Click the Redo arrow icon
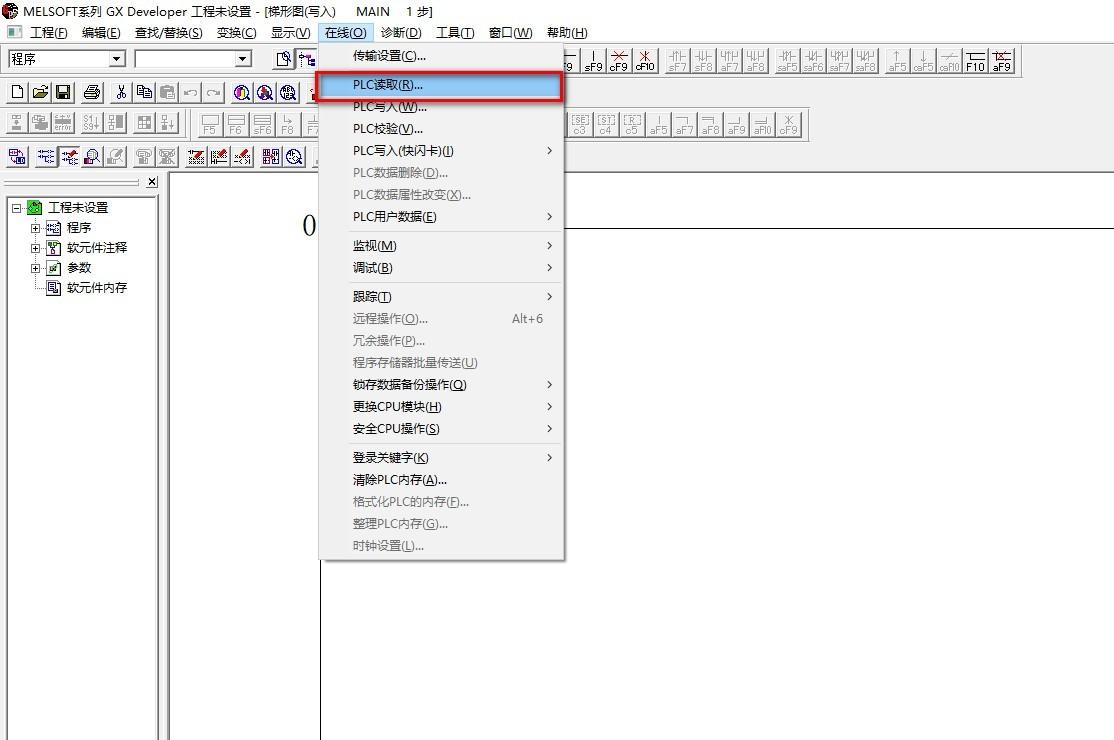 point(213,92)
